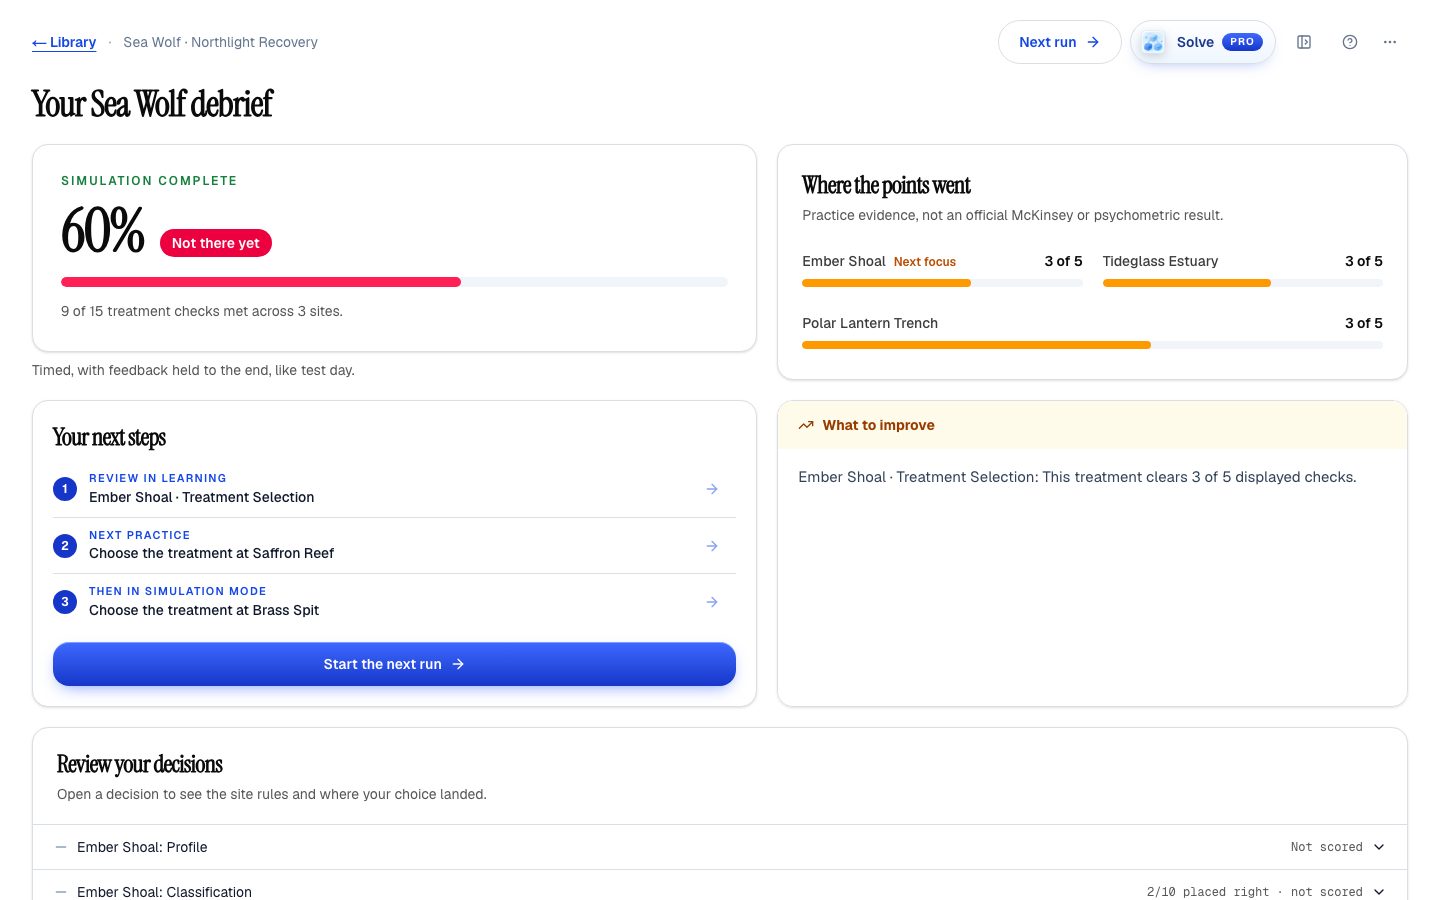Image resolution: width=1440 pixels, height=900 pixels.
Task: Click the 'Where the points went' heading
Action: click(886, 185)
